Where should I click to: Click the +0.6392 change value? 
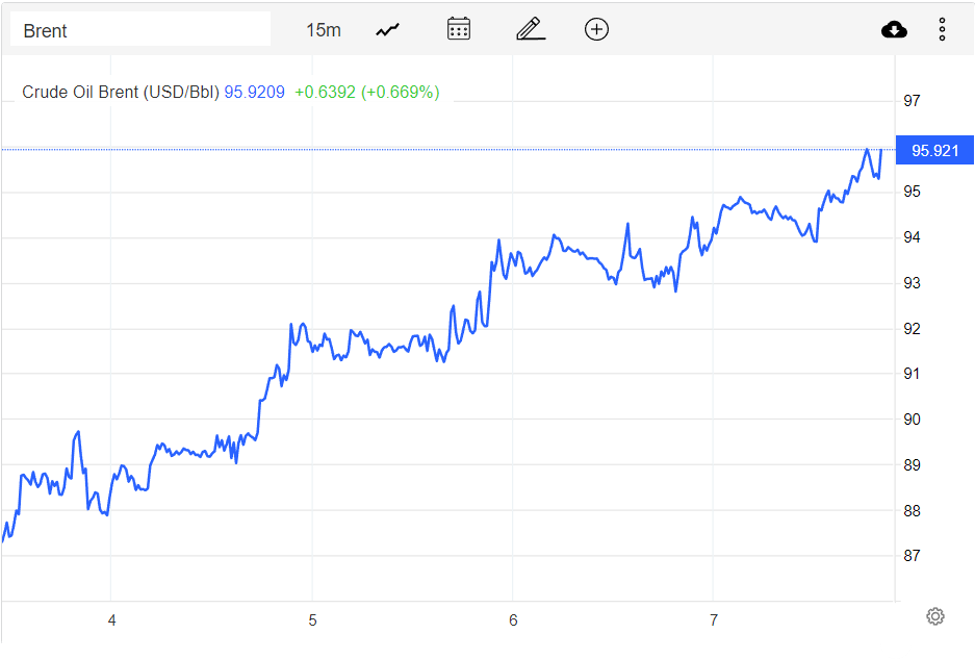[324, 92]
